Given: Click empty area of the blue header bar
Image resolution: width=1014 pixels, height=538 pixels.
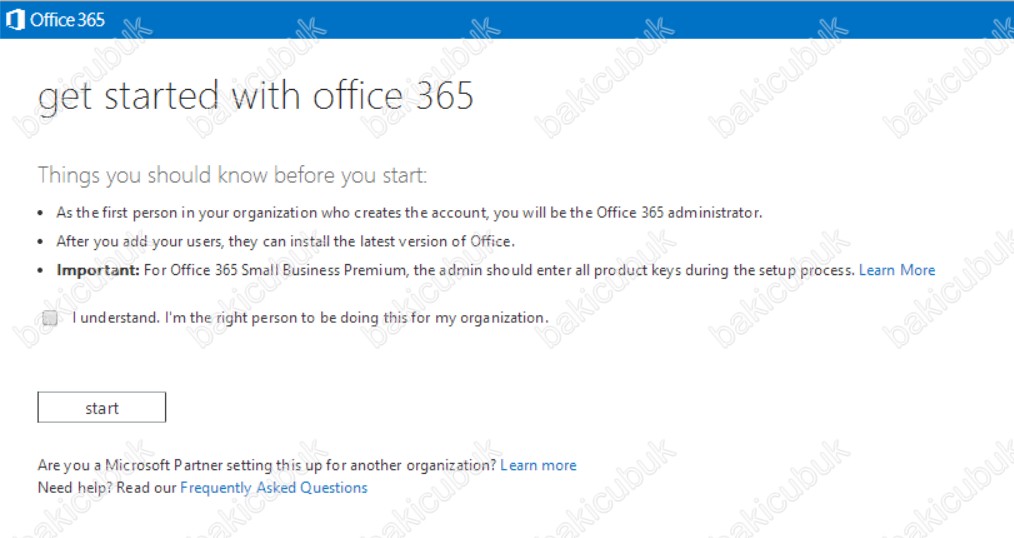Looking at the screenshot, I should pyautogui.click(x=556, y=19).
